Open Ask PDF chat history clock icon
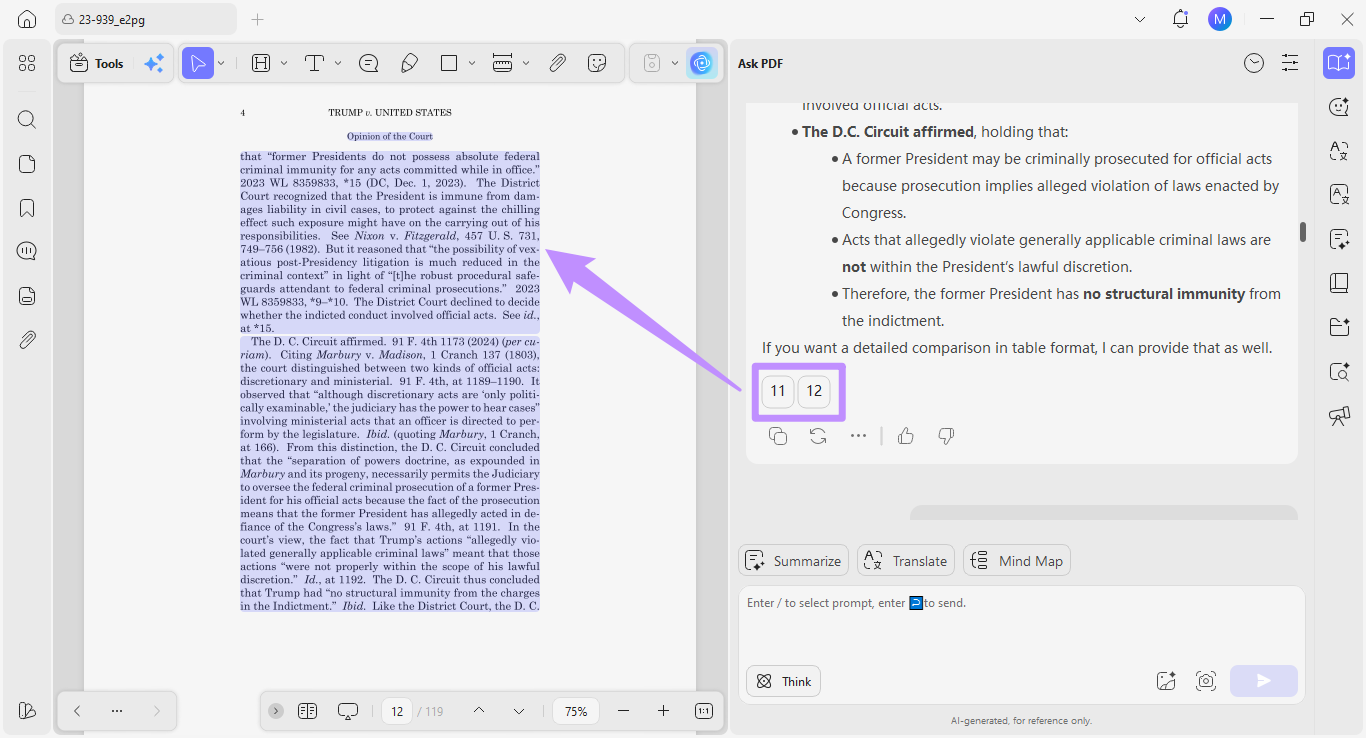This screenshot has height=738, width=1366. click(x=1254, y=63)
